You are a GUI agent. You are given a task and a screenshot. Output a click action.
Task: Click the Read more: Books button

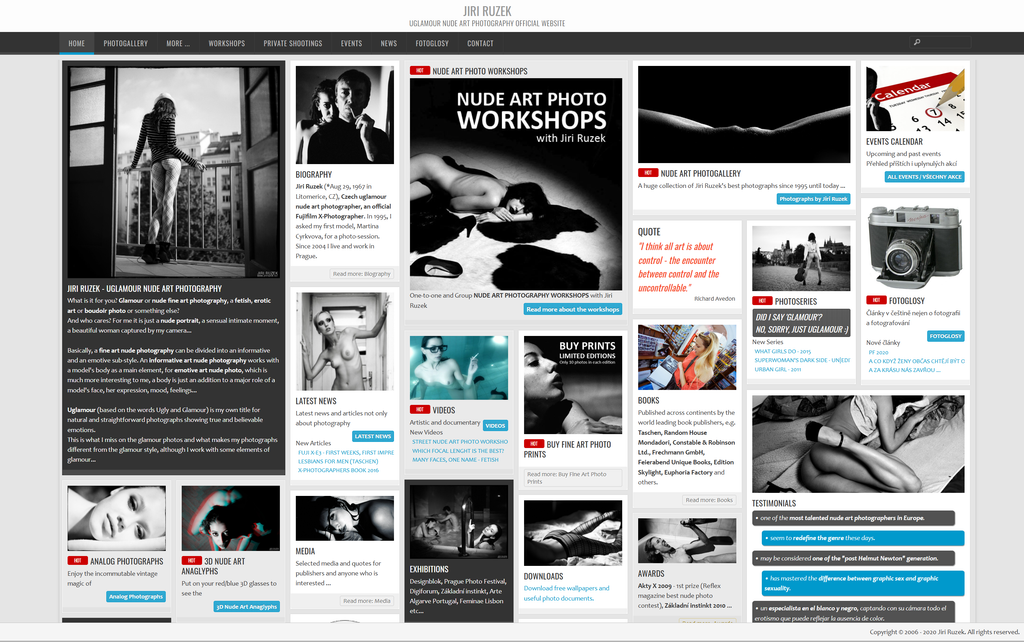point(709,500)
